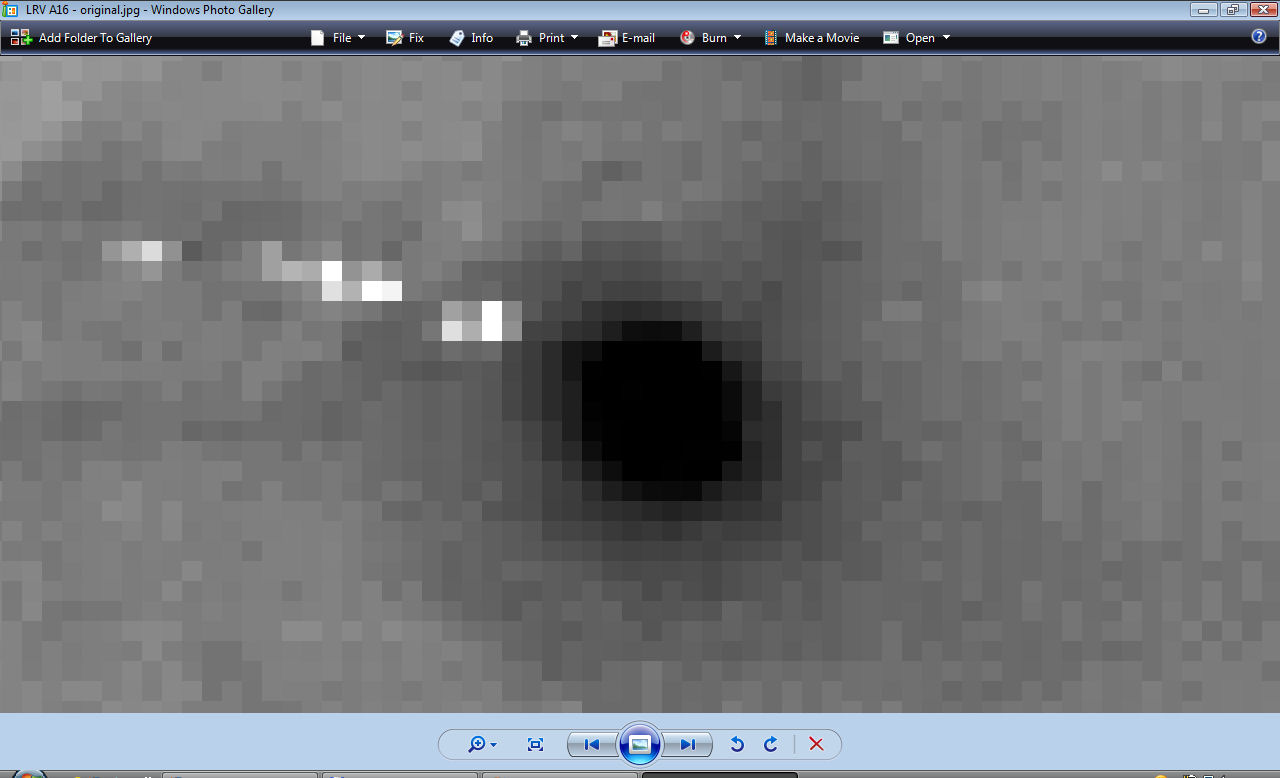The image size is (1280, 778).
Task: Open Help with the question mark icon
Action: coord(1259,37)
